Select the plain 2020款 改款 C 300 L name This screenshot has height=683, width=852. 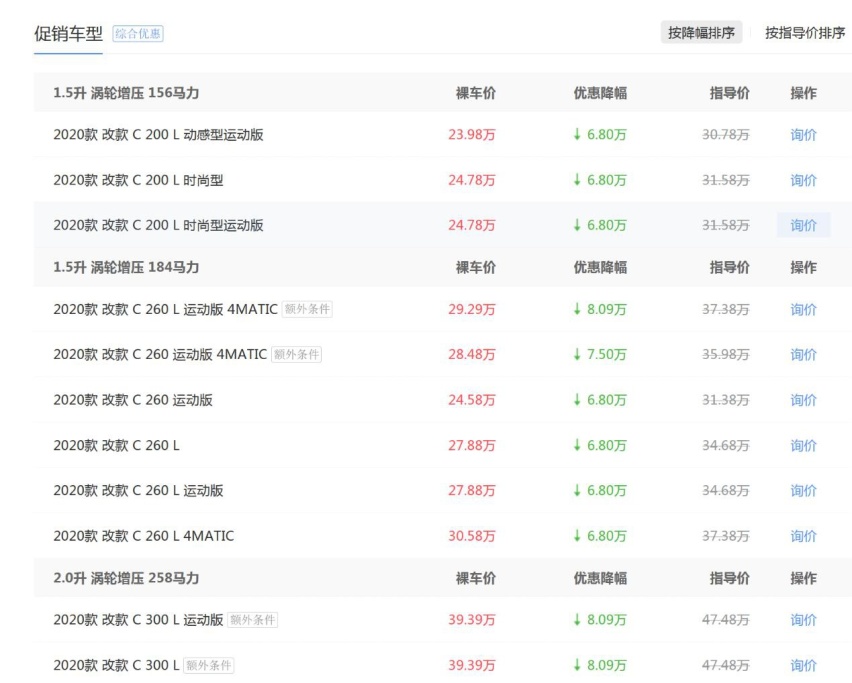(116, 665)
